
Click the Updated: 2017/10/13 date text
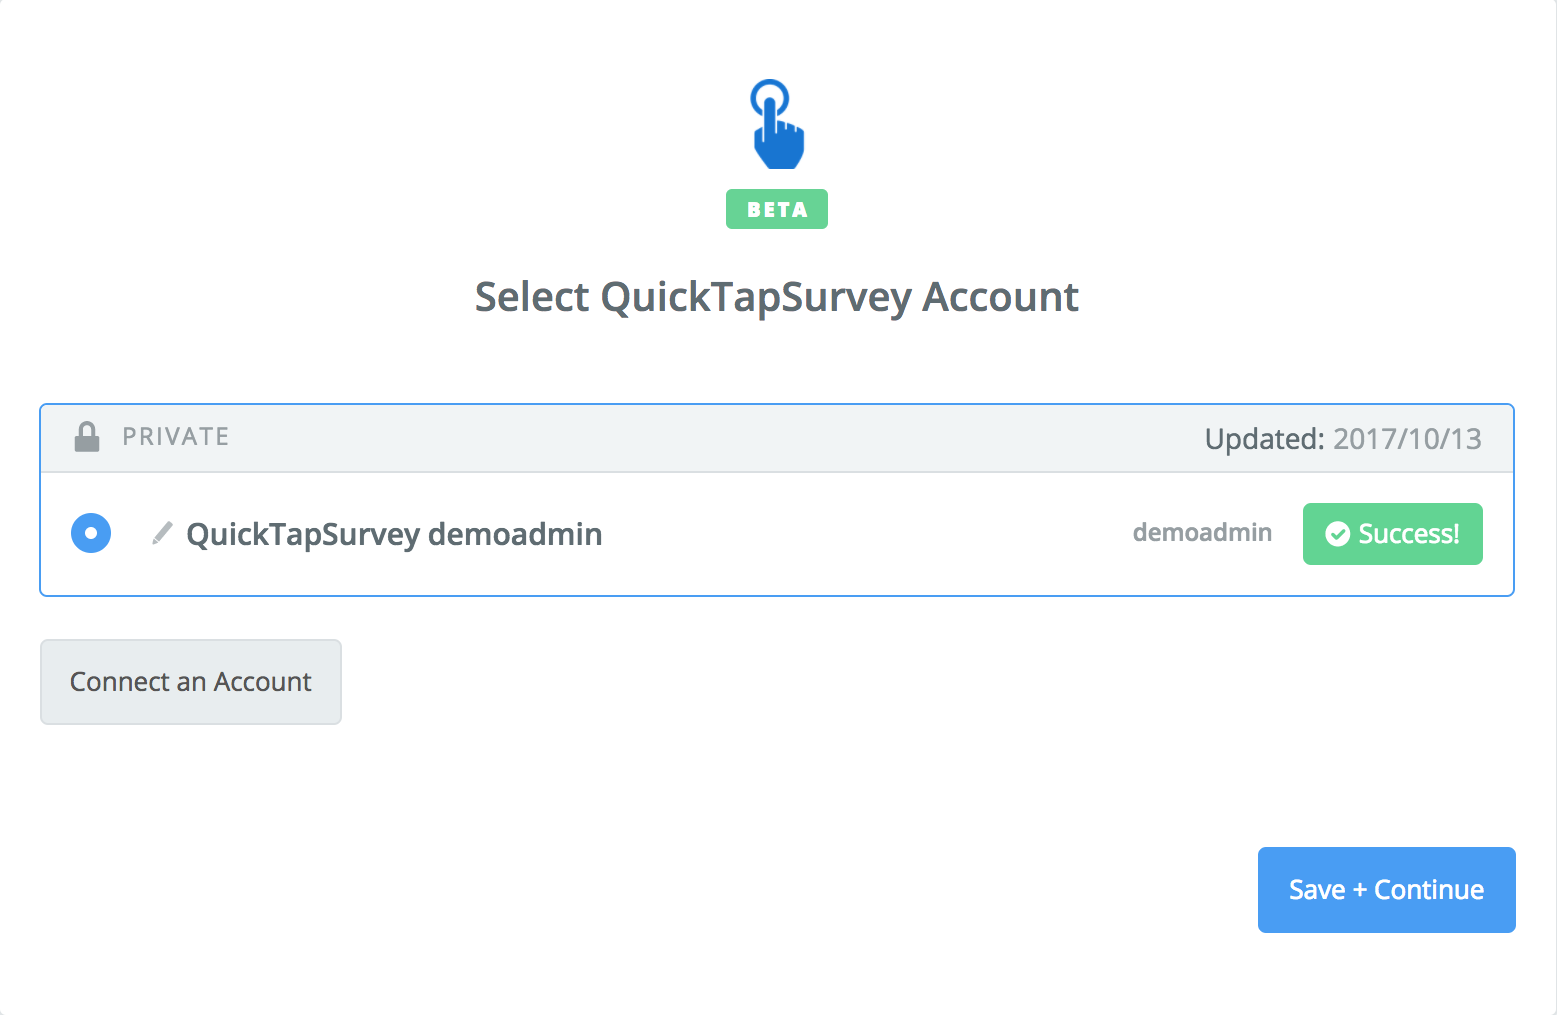coord(1343,439)
